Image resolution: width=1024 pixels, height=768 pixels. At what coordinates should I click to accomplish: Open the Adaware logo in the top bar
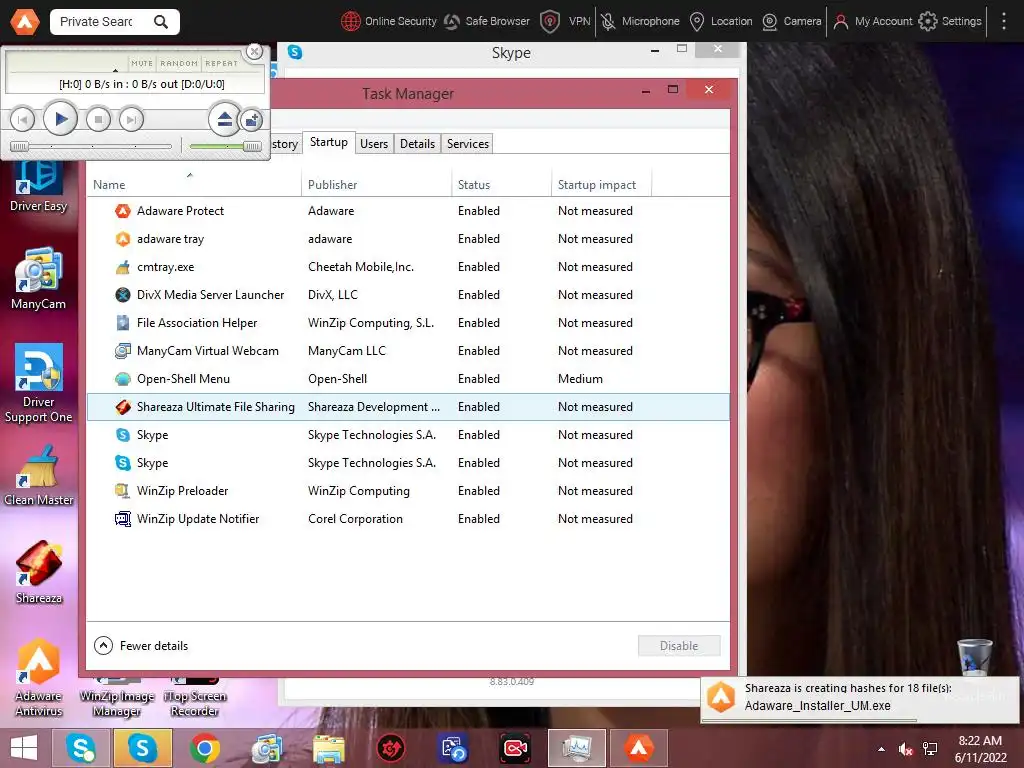coord(25,22)
